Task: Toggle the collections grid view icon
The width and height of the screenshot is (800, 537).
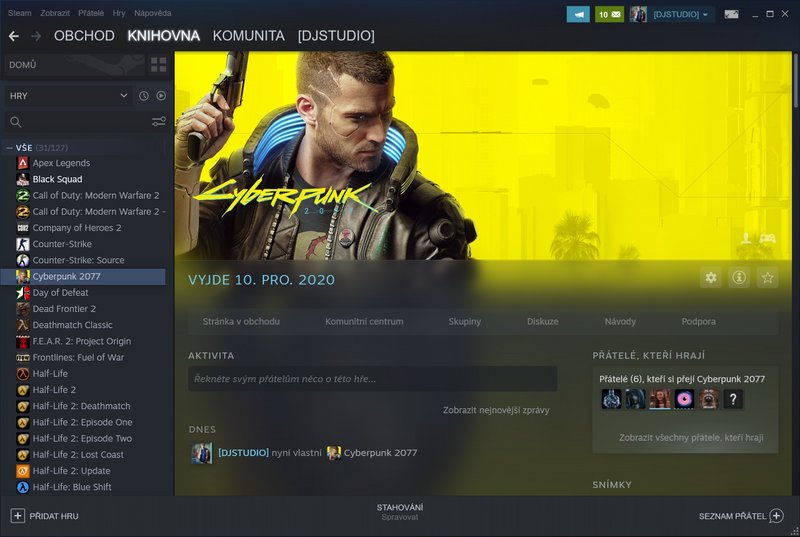Action: click(159, 65)
